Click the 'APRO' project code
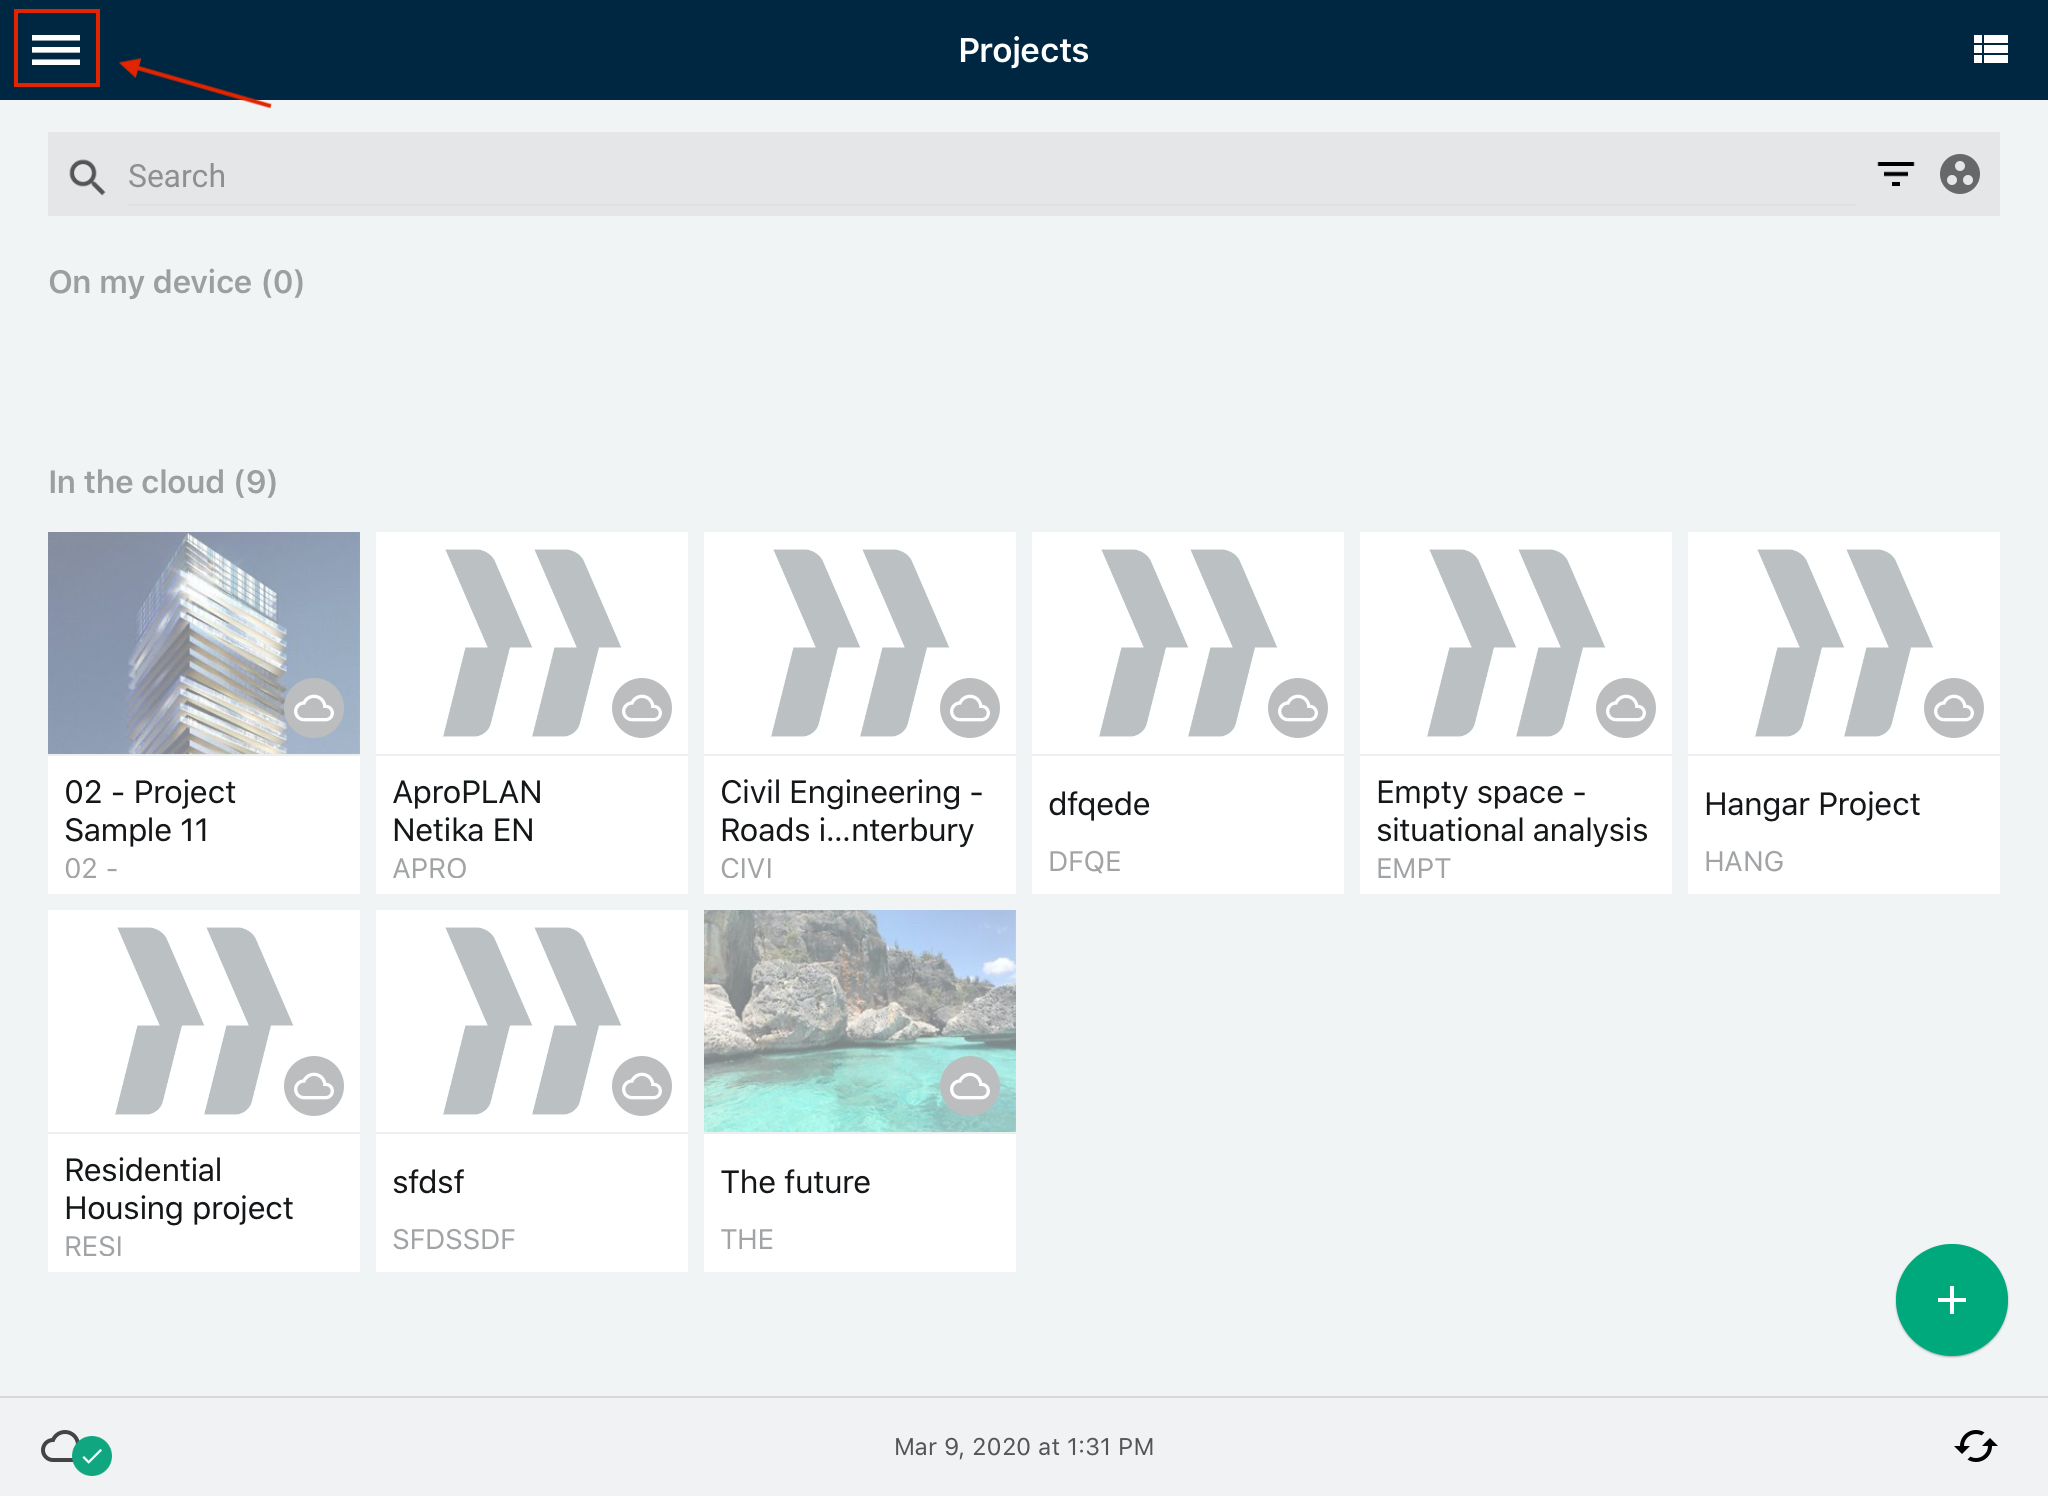The width and height of the screenshot is (2048, 1496). (x=429, y=868)
